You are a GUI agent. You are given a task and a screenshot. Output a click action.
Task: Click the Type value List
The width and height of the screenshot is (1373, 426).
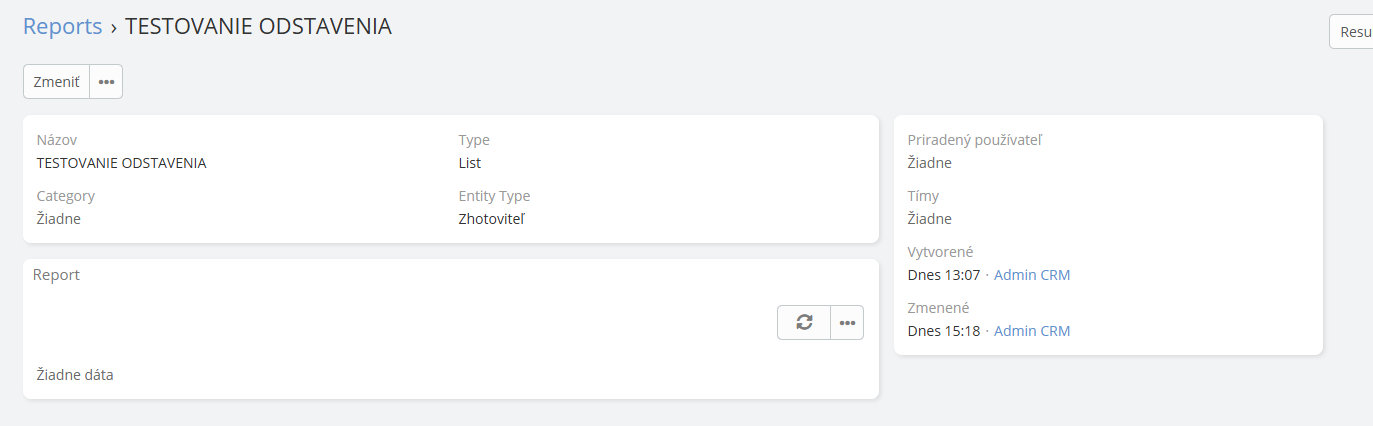(470, 163)
